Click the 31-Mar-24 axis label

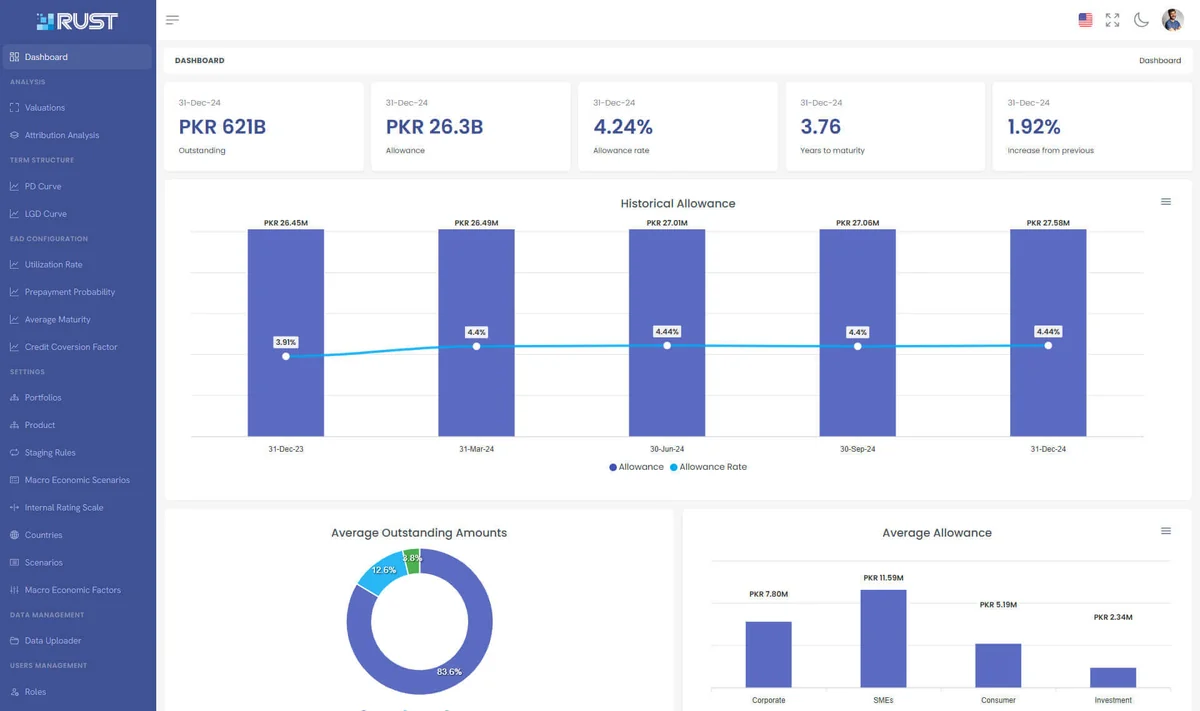pyautogui.click(x=476, y=449)
